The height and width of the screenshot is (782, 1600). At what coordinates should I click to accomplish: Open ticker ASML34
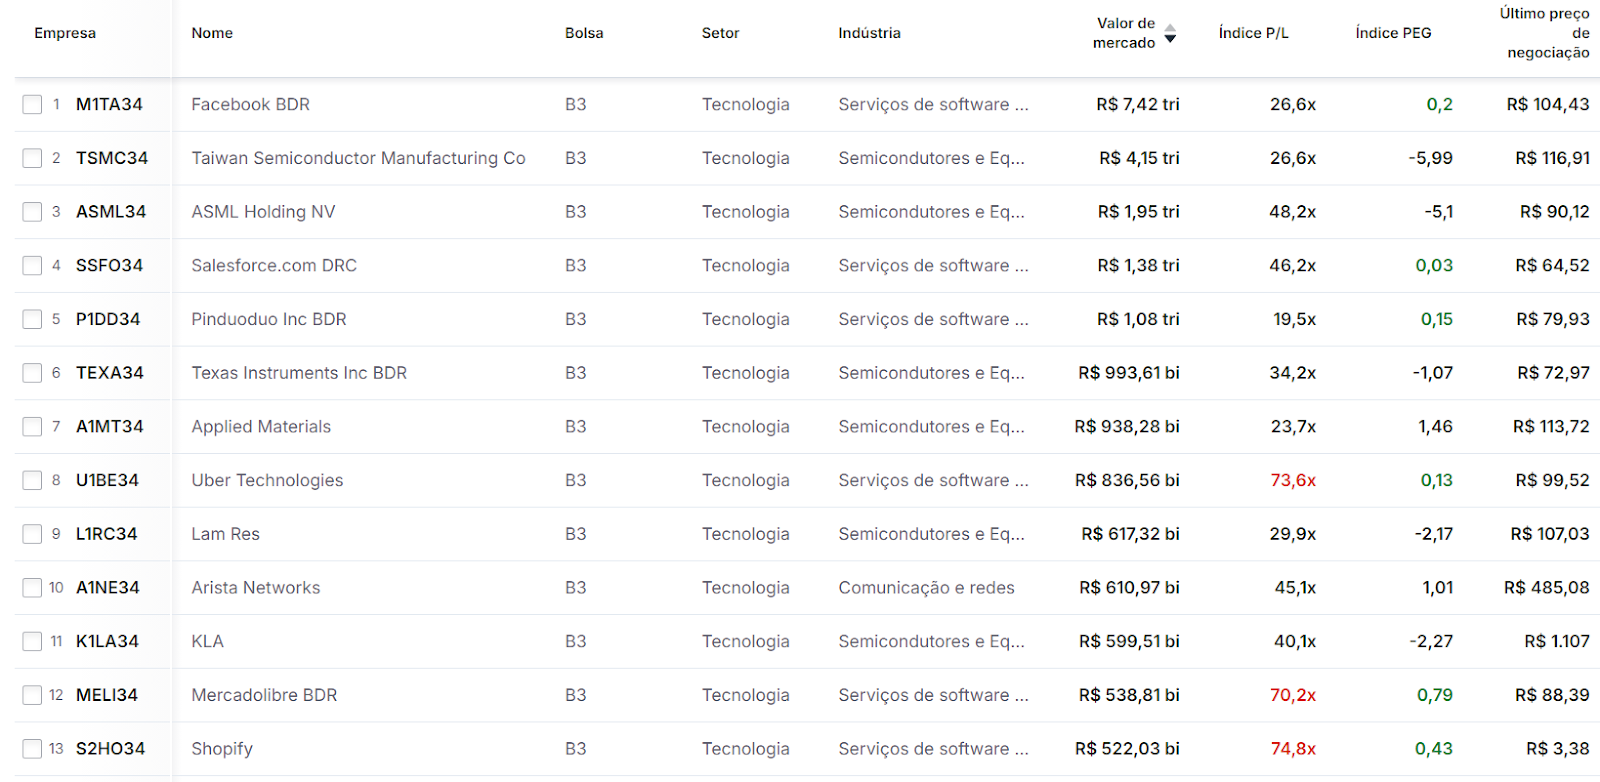(111, 212)
